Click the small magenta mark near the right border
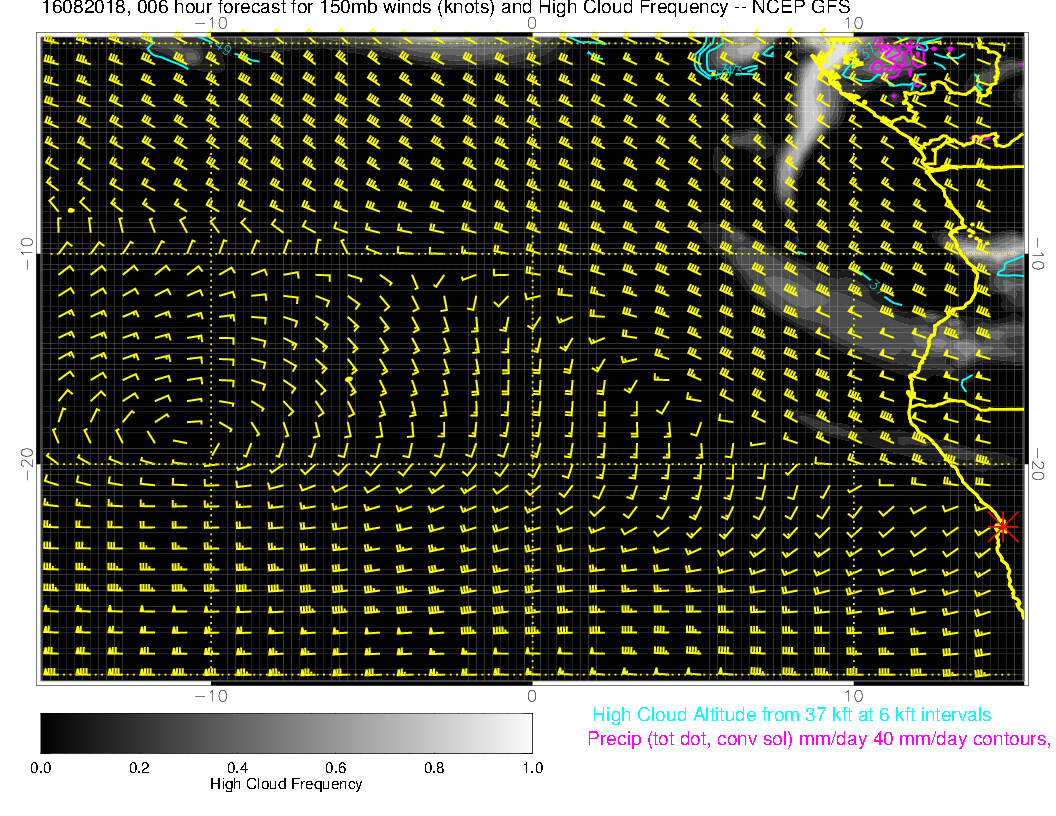This screenshot has height=816, width=1056. [980, 139]
